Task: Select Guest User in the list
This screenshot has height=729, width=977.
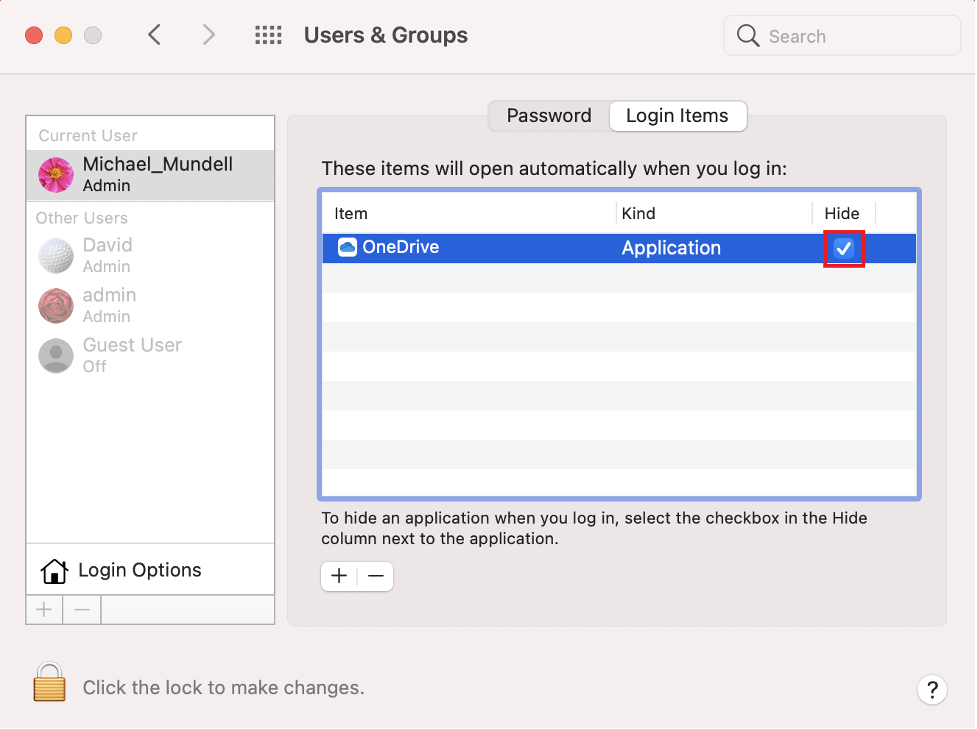Action: click(x=131, y=355)
